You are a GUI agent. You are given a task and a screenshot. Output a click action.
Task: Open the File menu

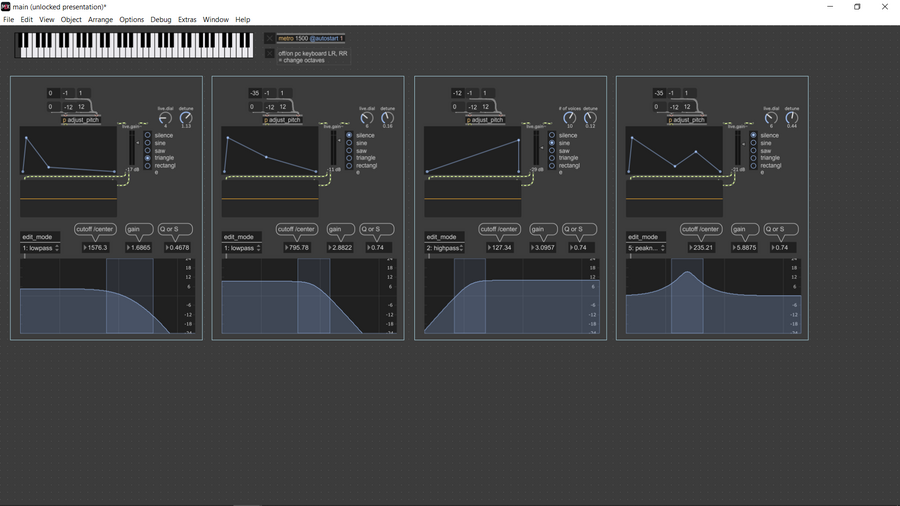9,20
